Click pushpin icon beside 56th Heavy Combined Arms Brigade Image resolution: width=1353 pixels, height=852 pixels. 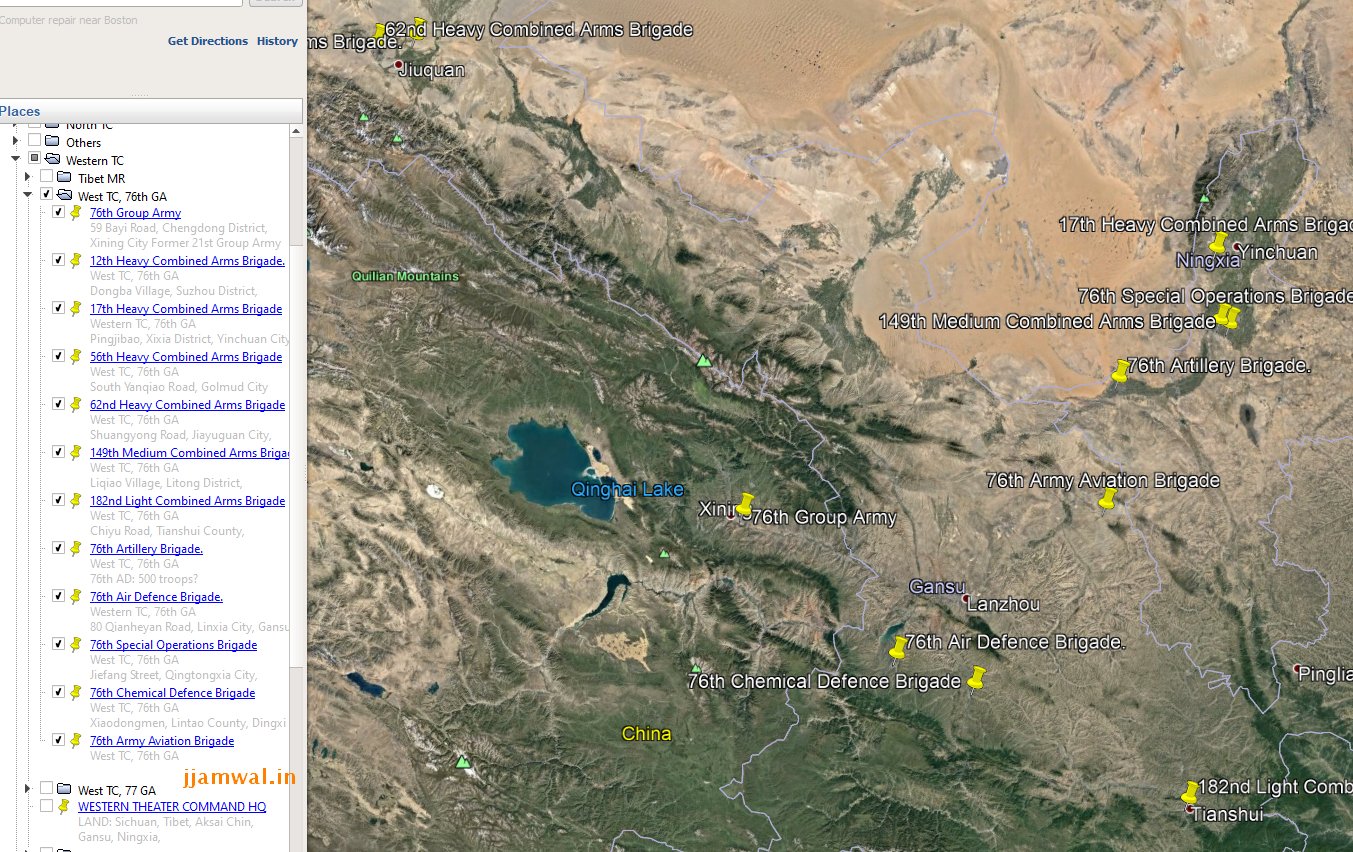[x=76, y=356]
